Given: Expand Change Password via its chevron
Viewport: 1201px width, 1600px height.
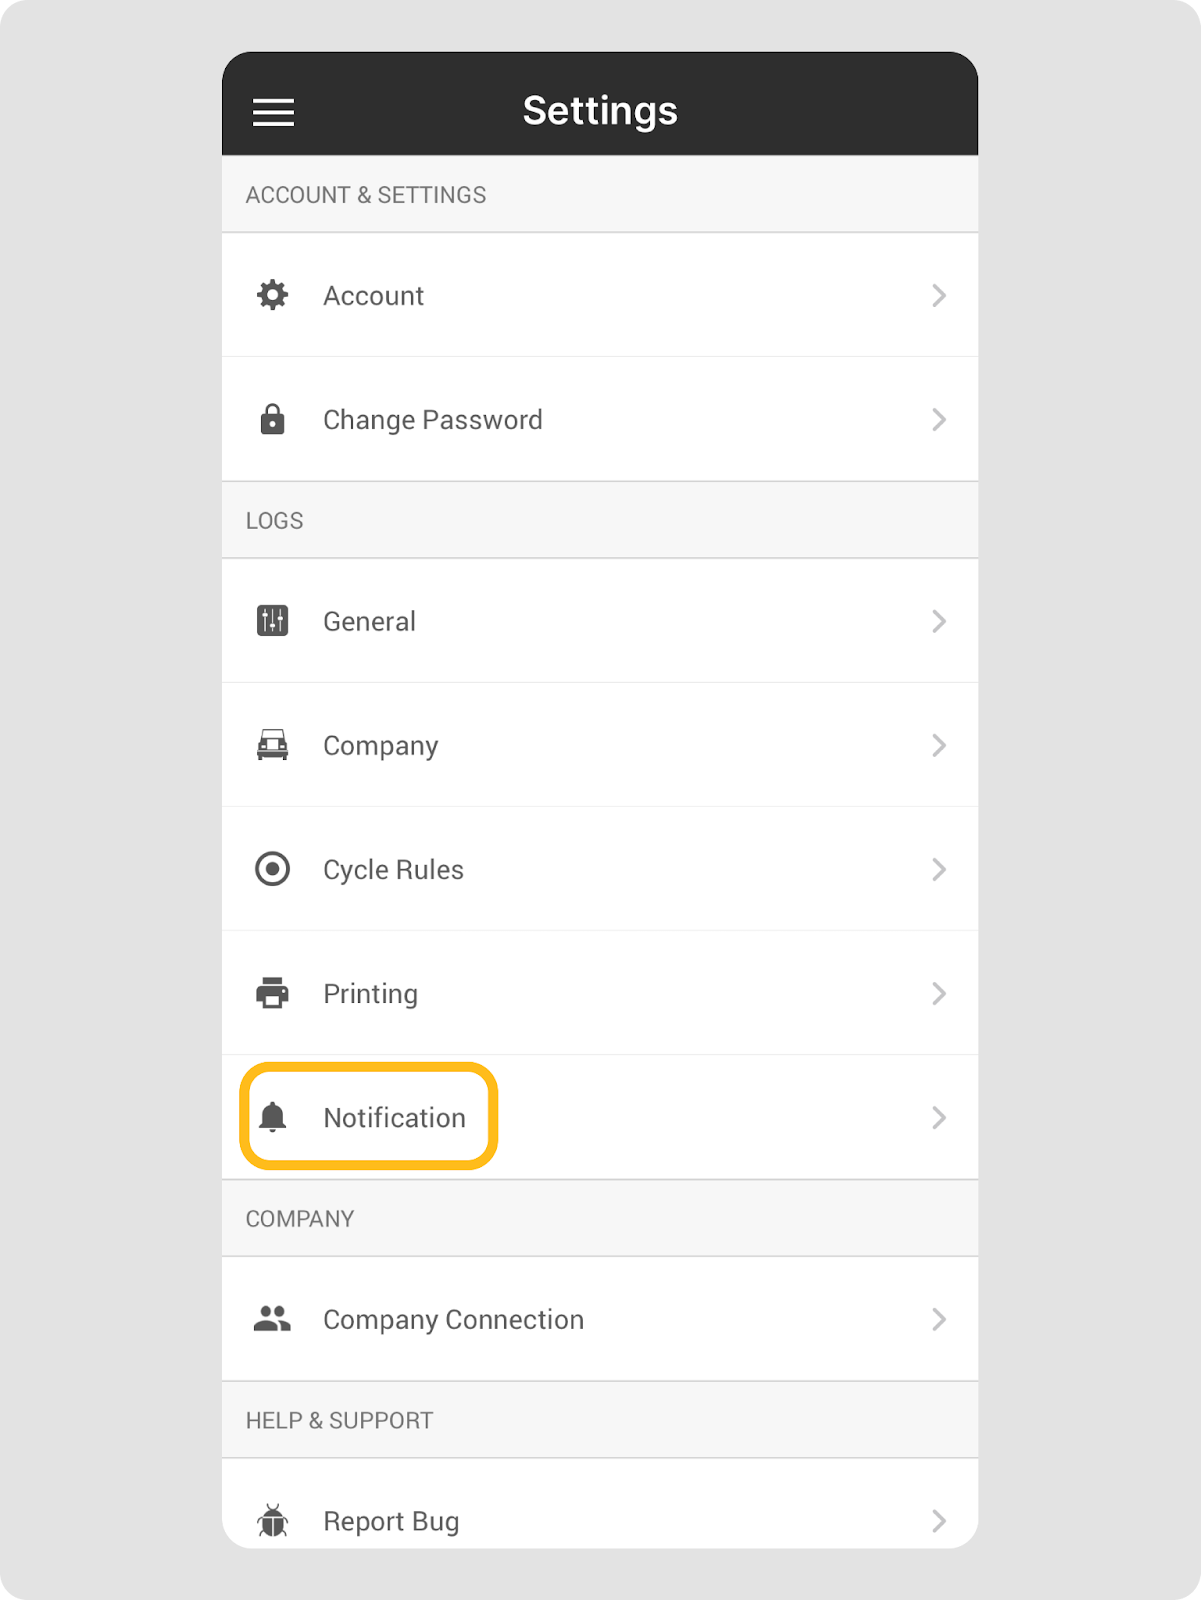Looking at the screenshot, I should click(938, 419).
